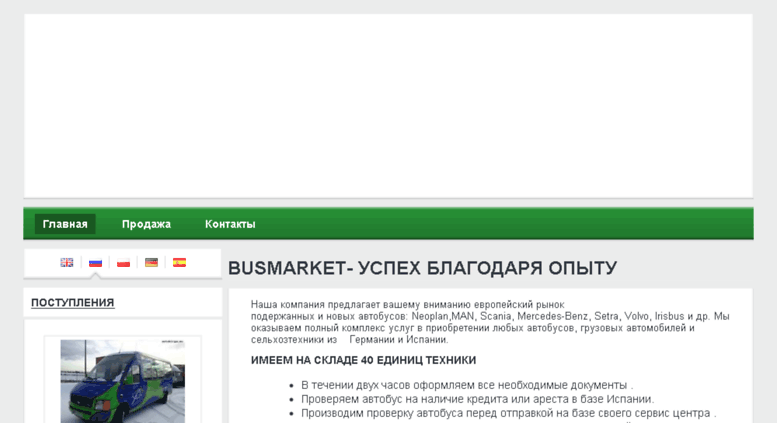Click the bullet about двух часов documents

tap(467, 385)
